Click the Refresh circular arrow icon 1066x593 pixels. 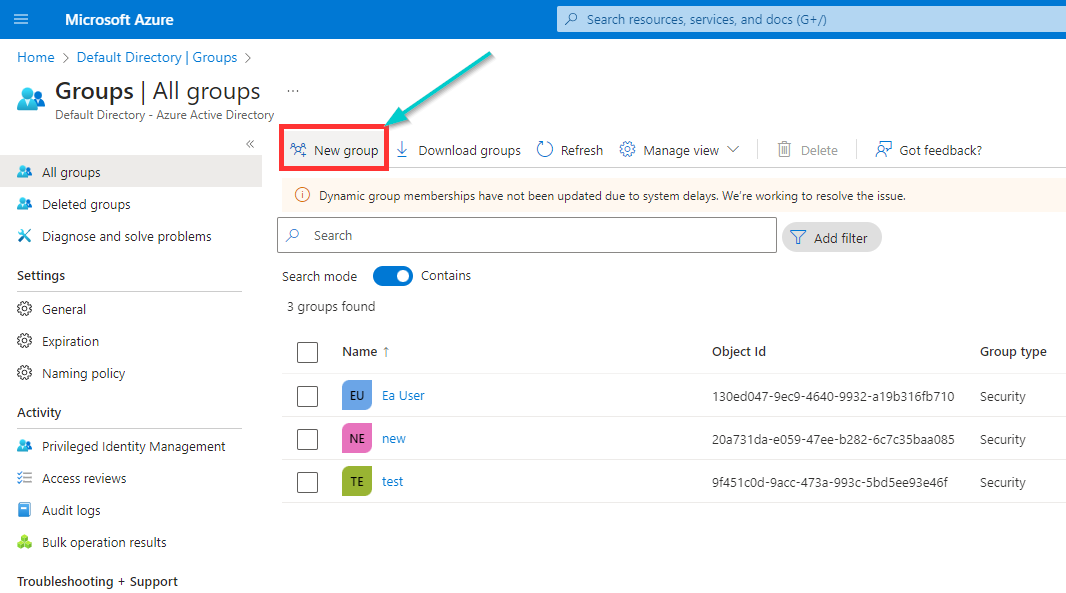click(x=545, y=150)
